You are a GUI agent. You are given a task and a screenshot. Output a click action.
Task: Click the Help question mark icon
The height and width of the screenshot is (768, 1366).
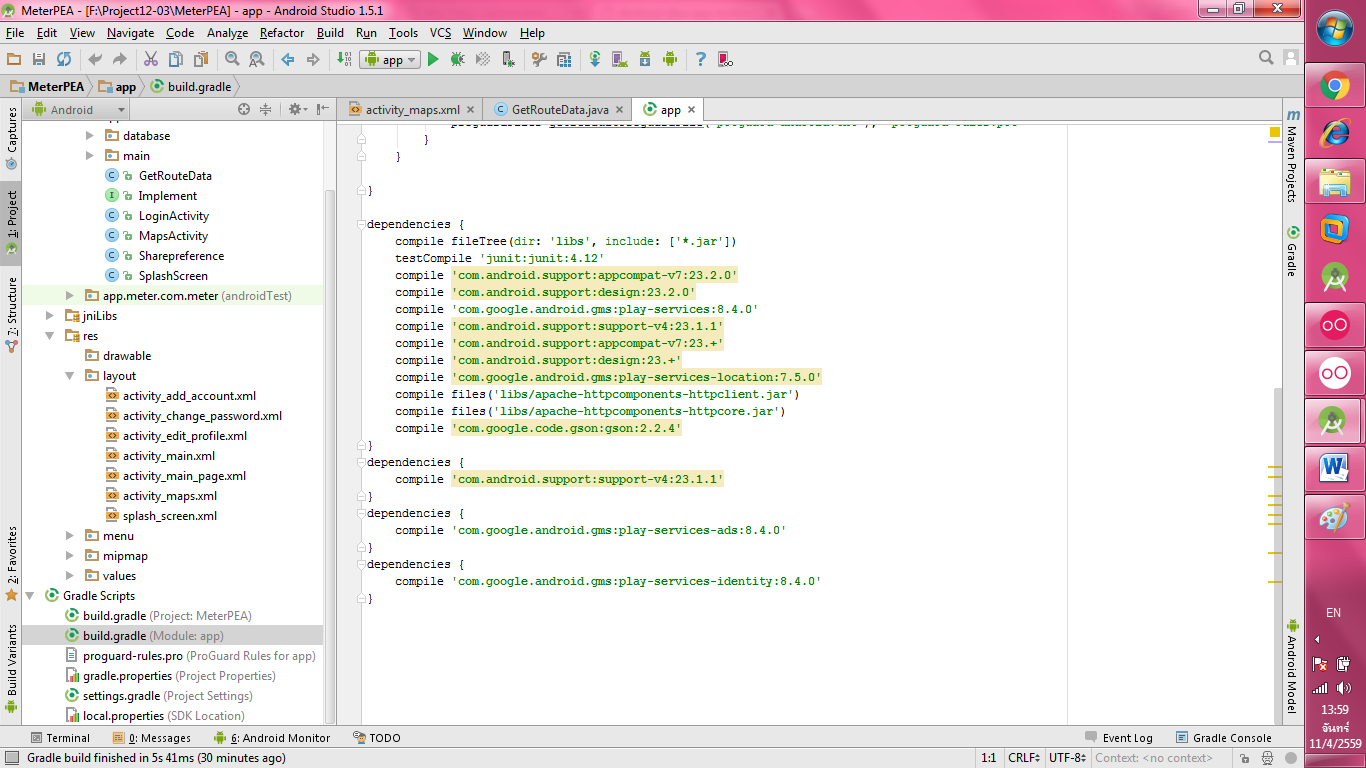pos(701,59)
